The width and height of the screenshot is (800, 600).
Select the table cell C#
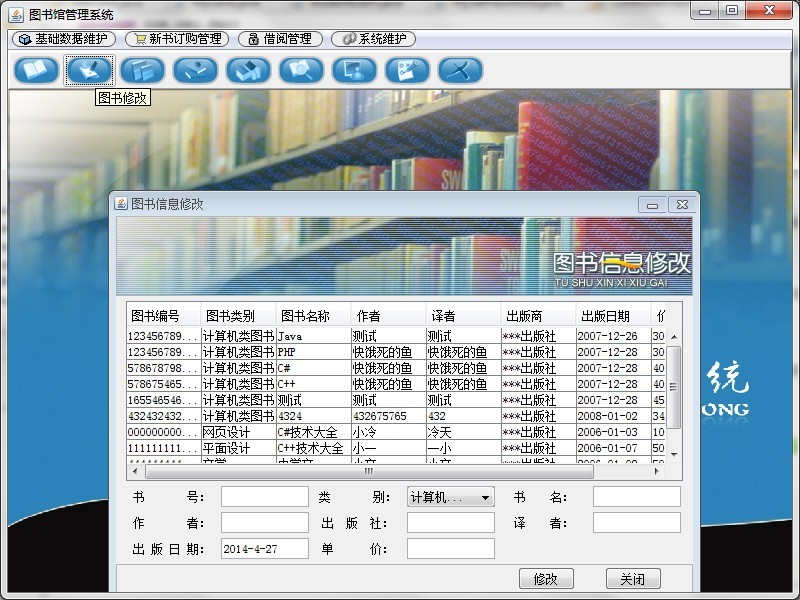(313, 368)
